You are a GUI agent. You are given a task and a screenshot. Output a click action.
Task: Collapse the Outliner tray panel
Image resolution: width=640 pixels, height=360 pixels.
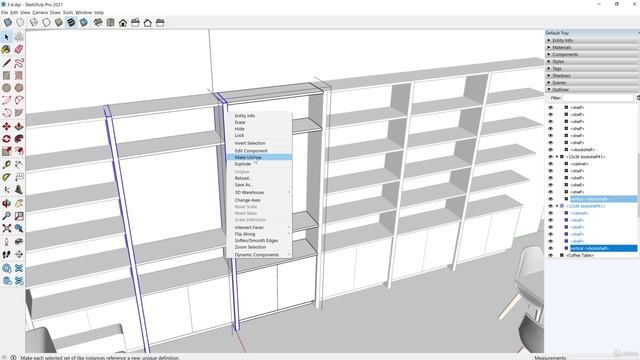[x=592, y=89]
